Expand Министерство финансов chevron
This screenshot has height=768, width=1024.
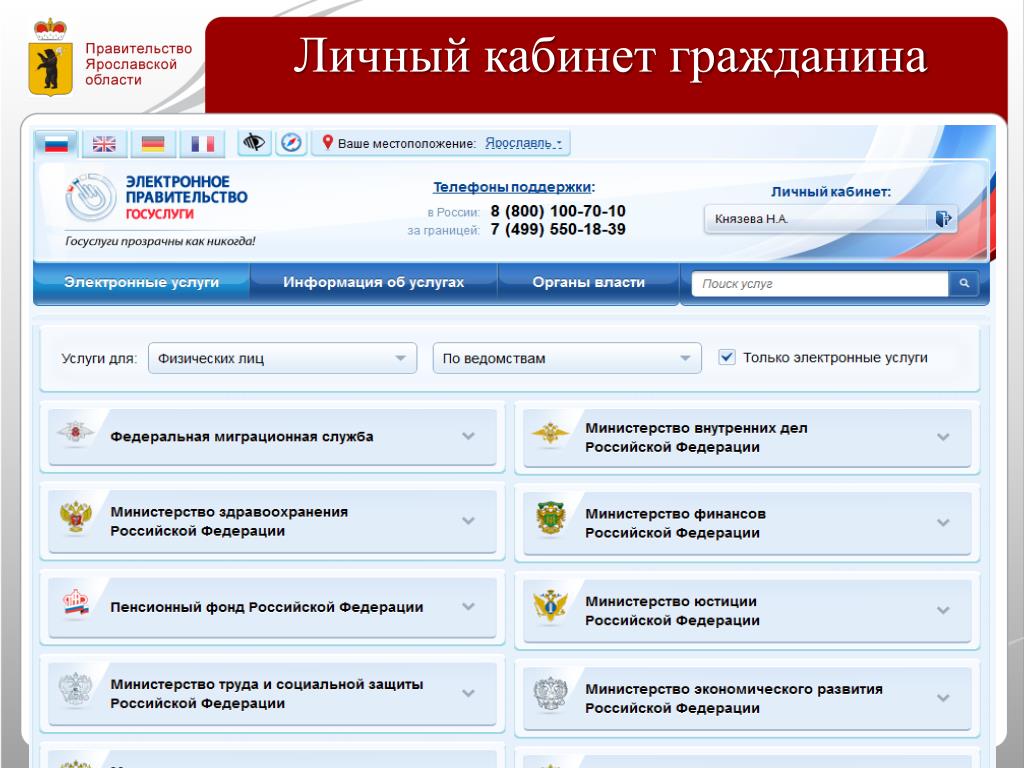[x=943, y=522]
